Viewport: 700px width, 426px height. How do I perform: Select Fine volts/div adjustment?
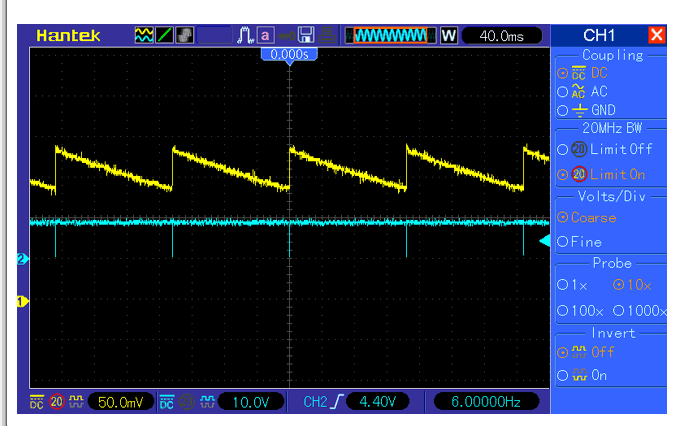coord(580,242)
